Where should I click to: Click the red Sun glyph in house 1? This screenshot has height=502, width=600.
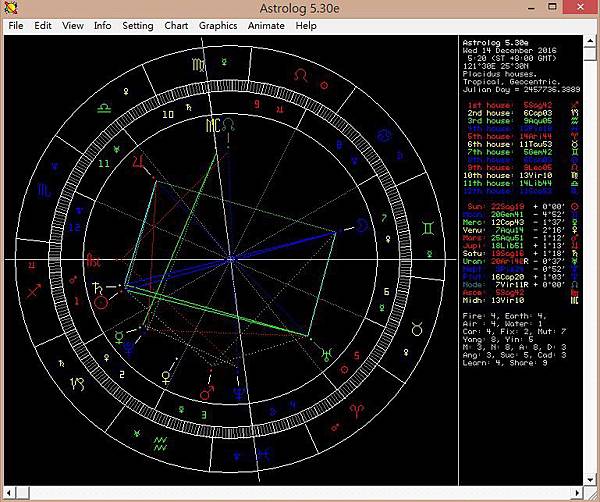pos(101,302)
